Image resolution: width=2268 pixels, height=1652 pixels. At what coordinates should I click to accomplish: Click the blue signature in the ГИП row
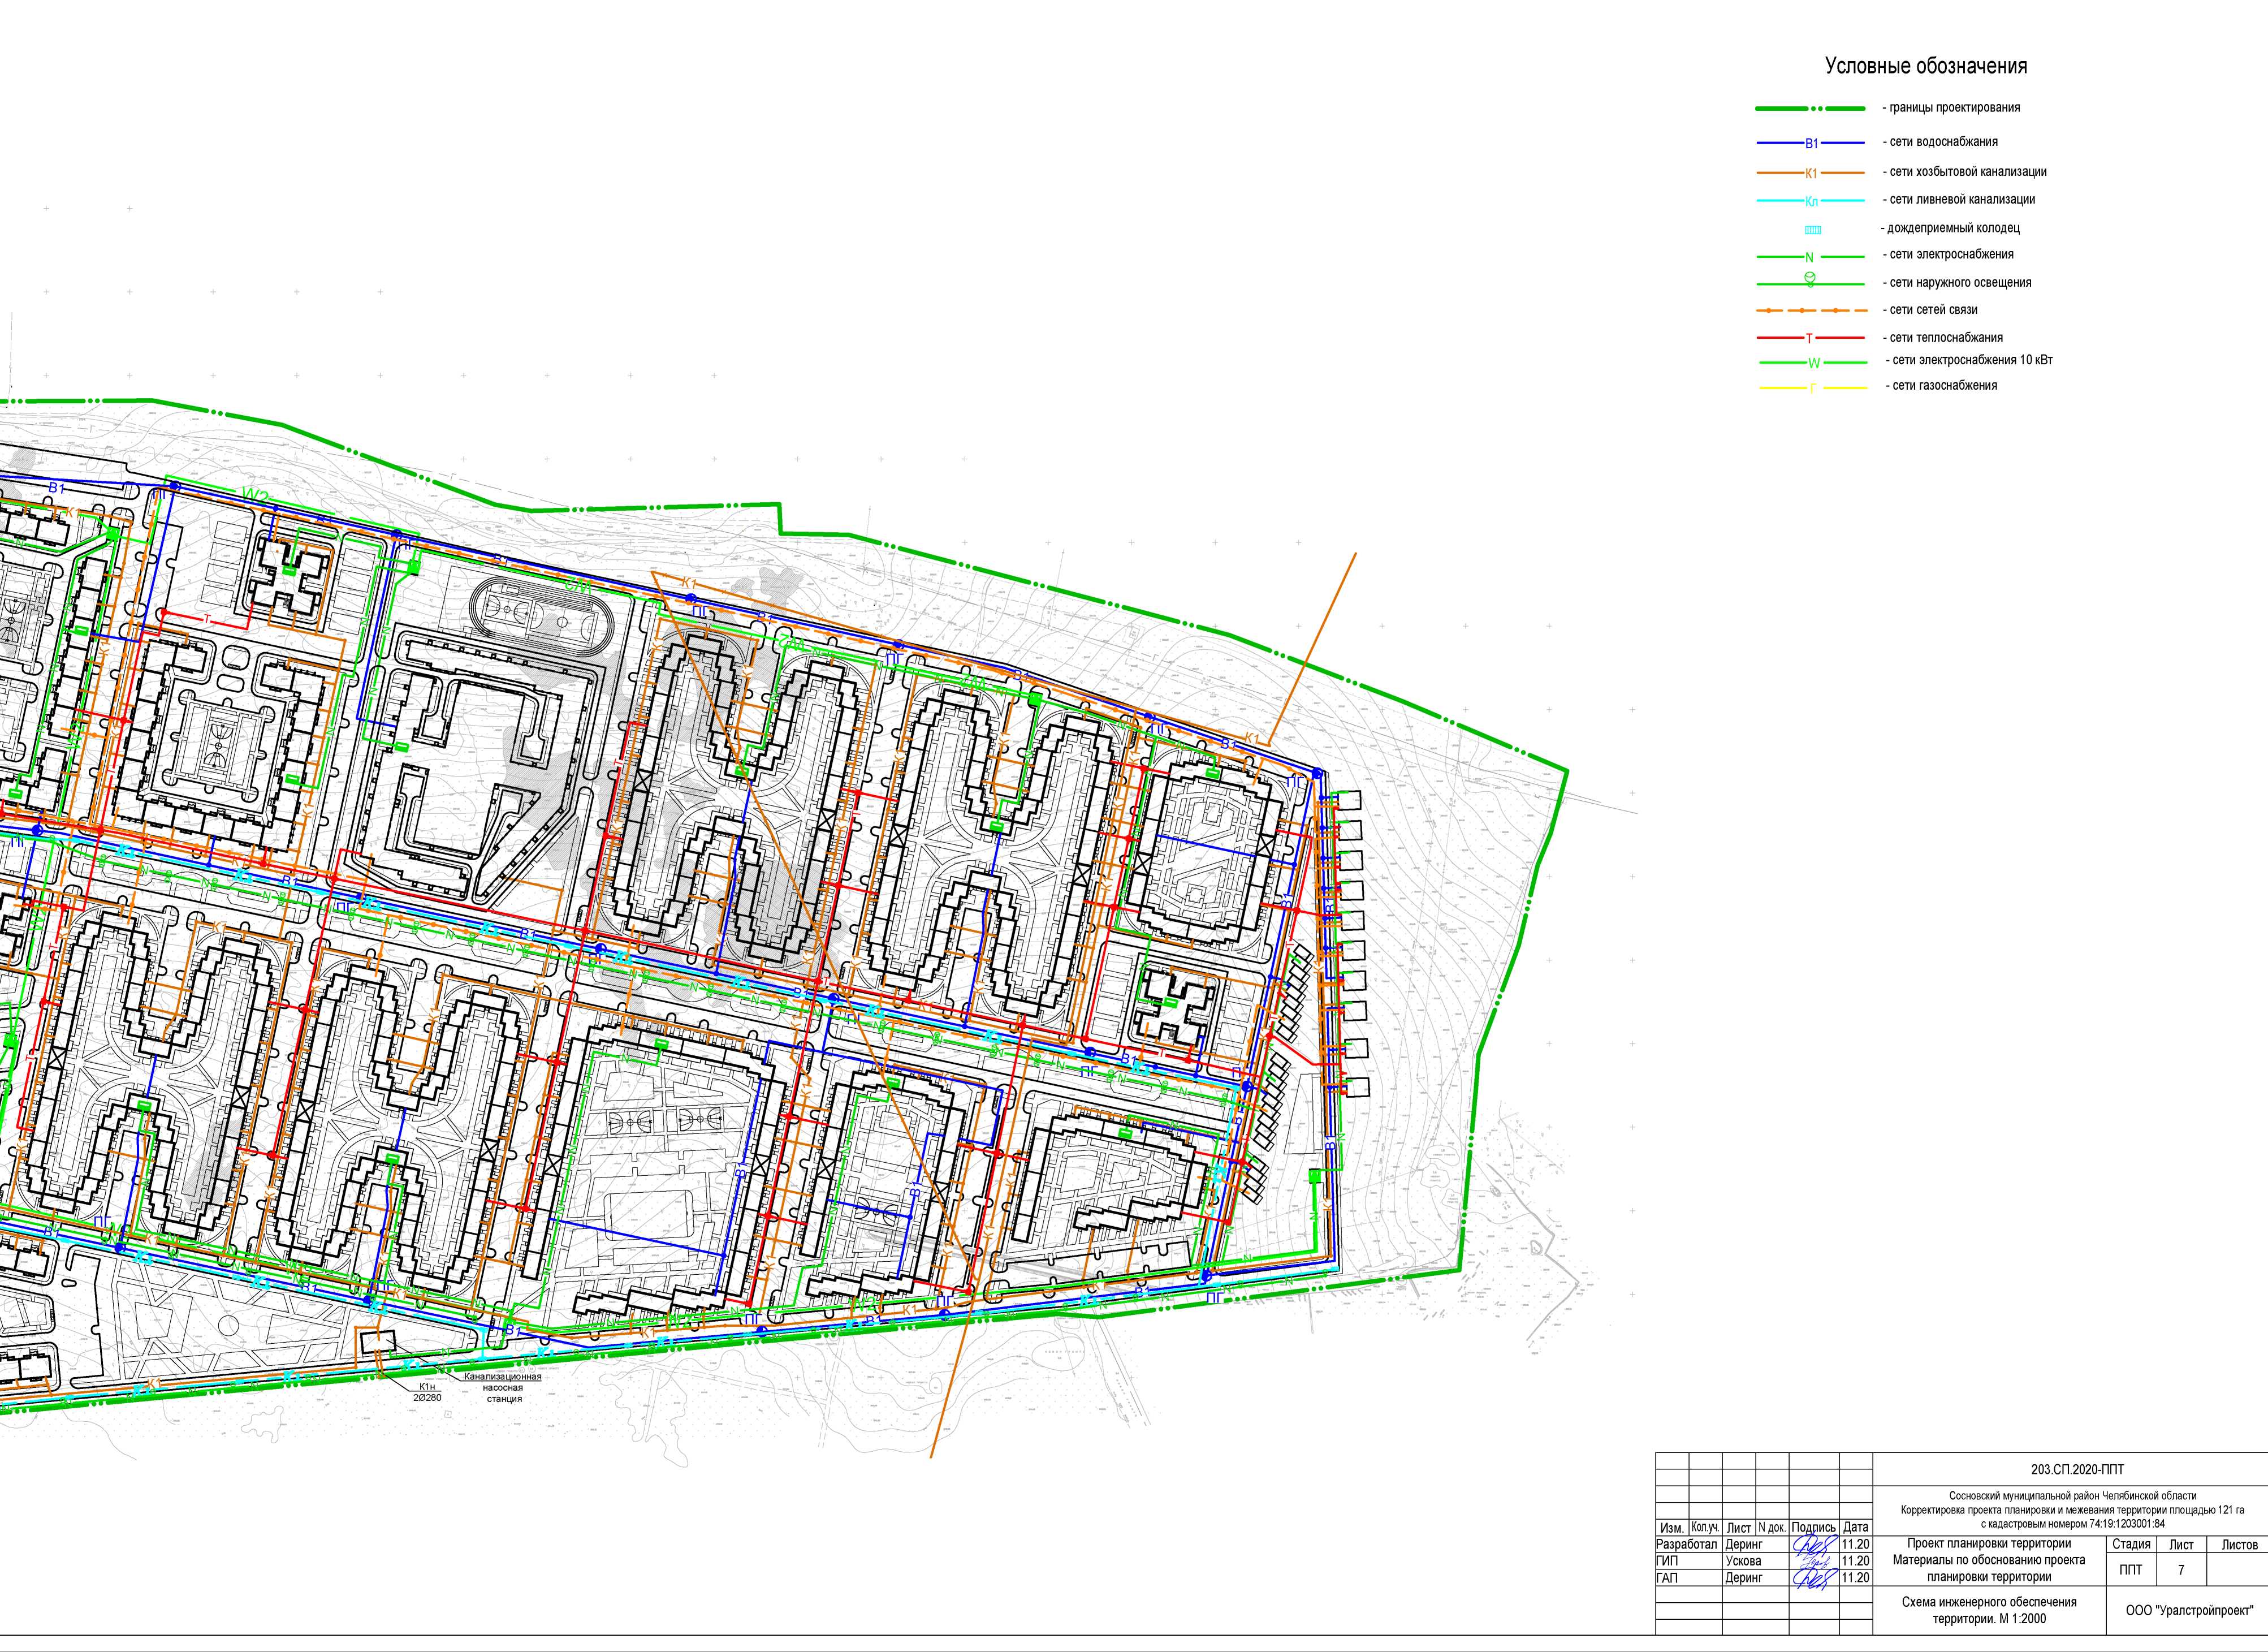(1813, 1561)
